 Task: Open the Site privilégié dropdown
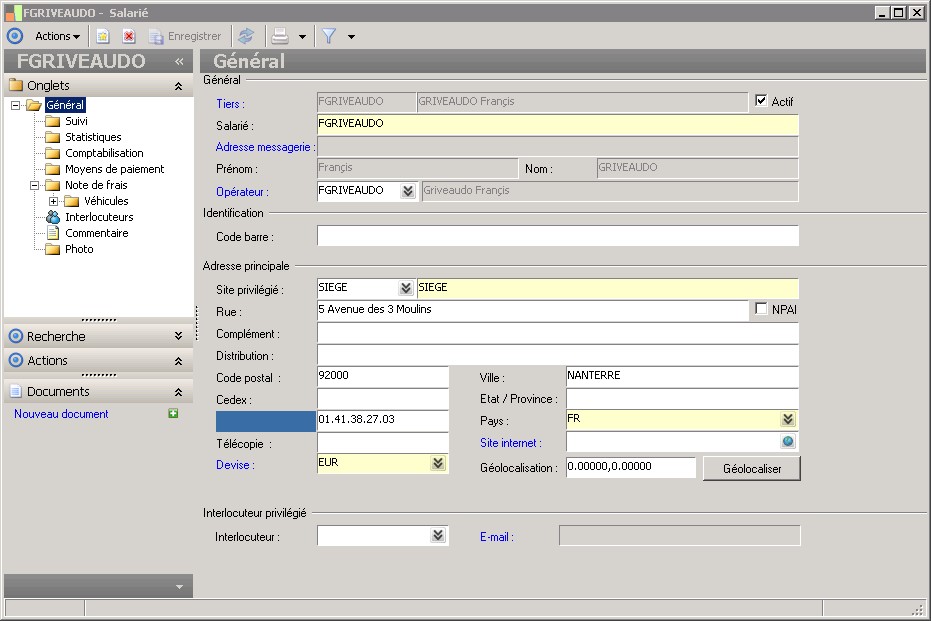(405, 288)
